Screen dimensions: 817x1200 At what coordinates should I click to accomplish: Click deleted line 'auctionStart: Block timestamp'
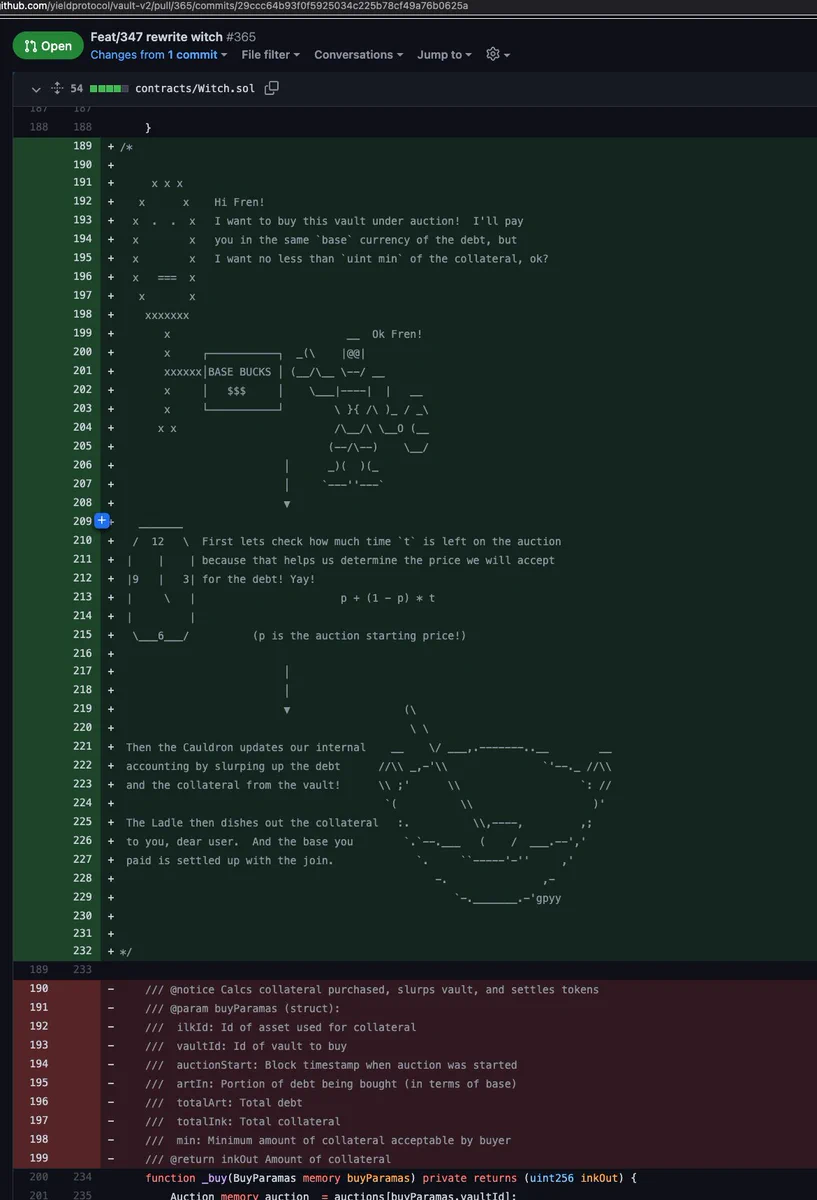pyautogui.click(x=331, y=1065)
